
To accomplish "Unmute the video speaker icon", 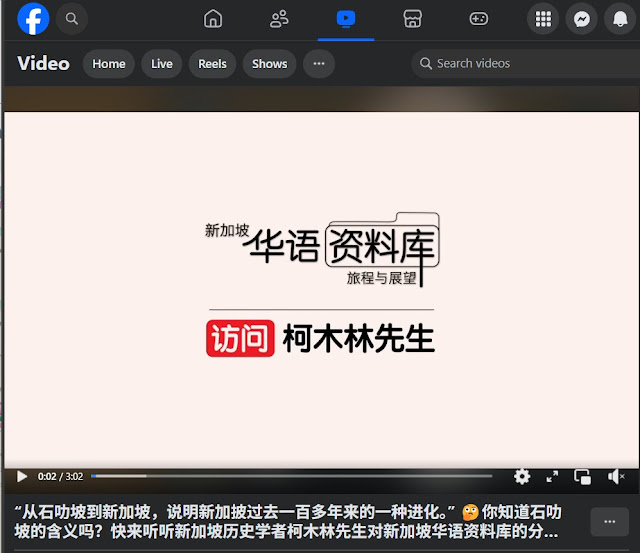I will tap(616, 476).
